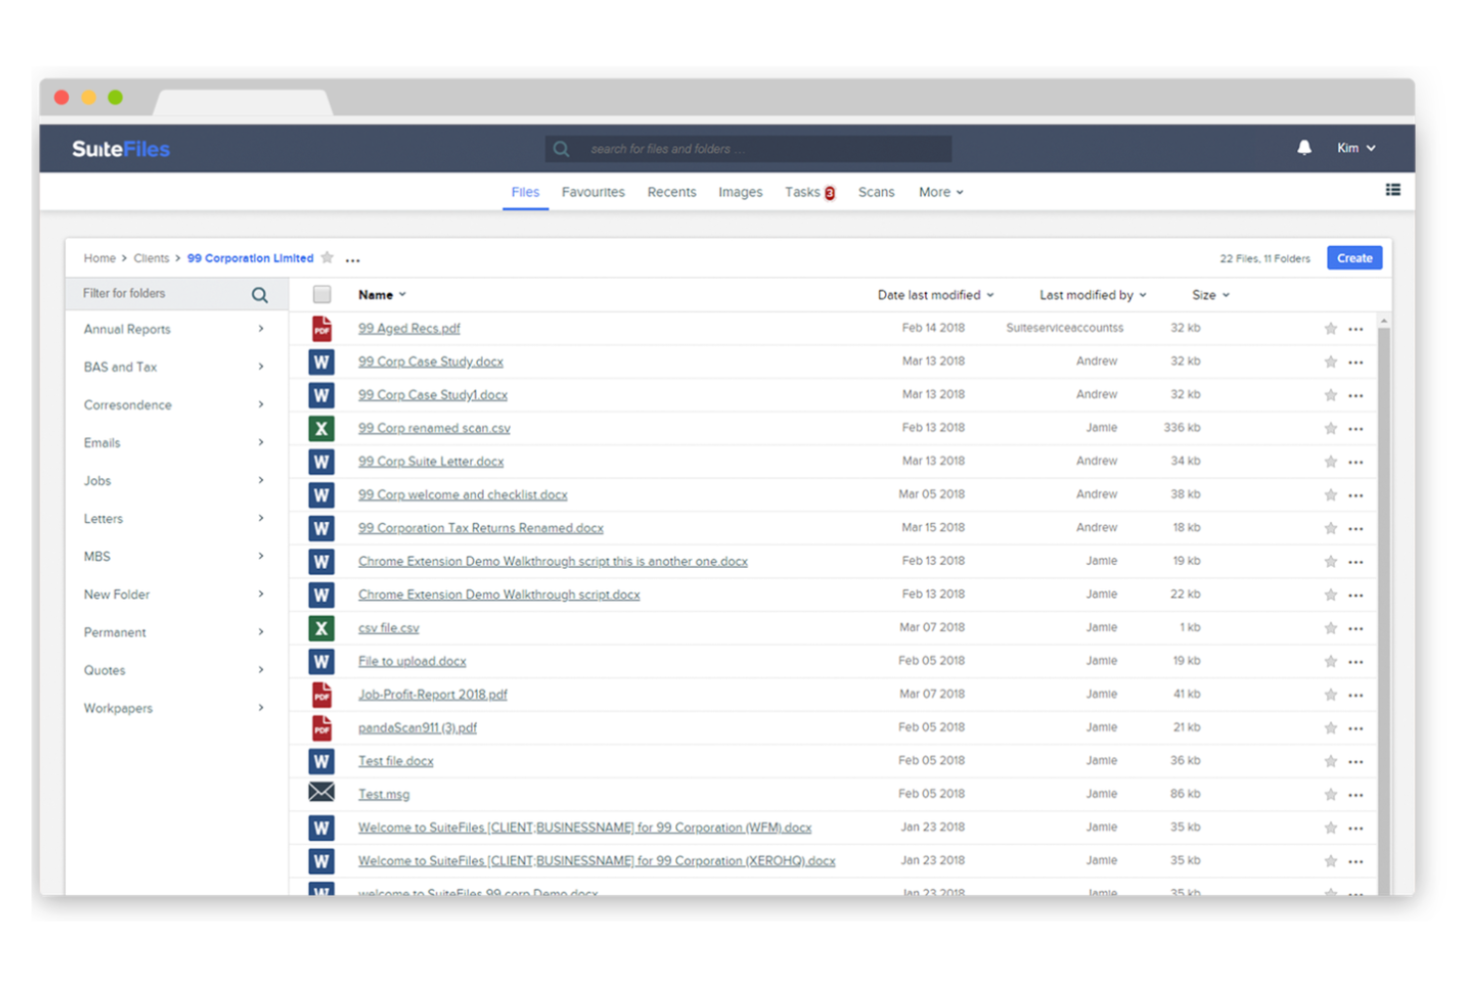Click the email icon beside Test.msg
The width and height of the screenshot is (1480, 987).
point(321,793)
